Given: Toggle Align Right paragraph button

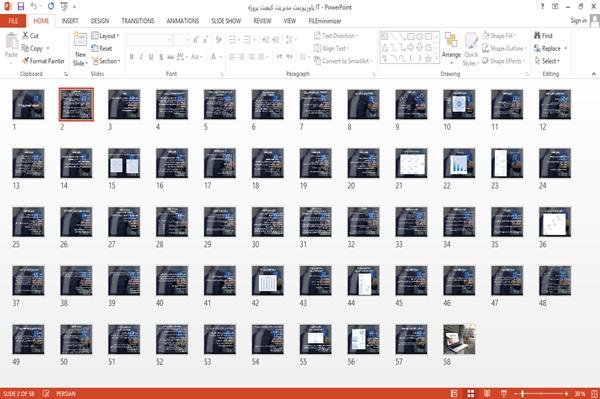Looking at the screenshot, I should [251, 57].
